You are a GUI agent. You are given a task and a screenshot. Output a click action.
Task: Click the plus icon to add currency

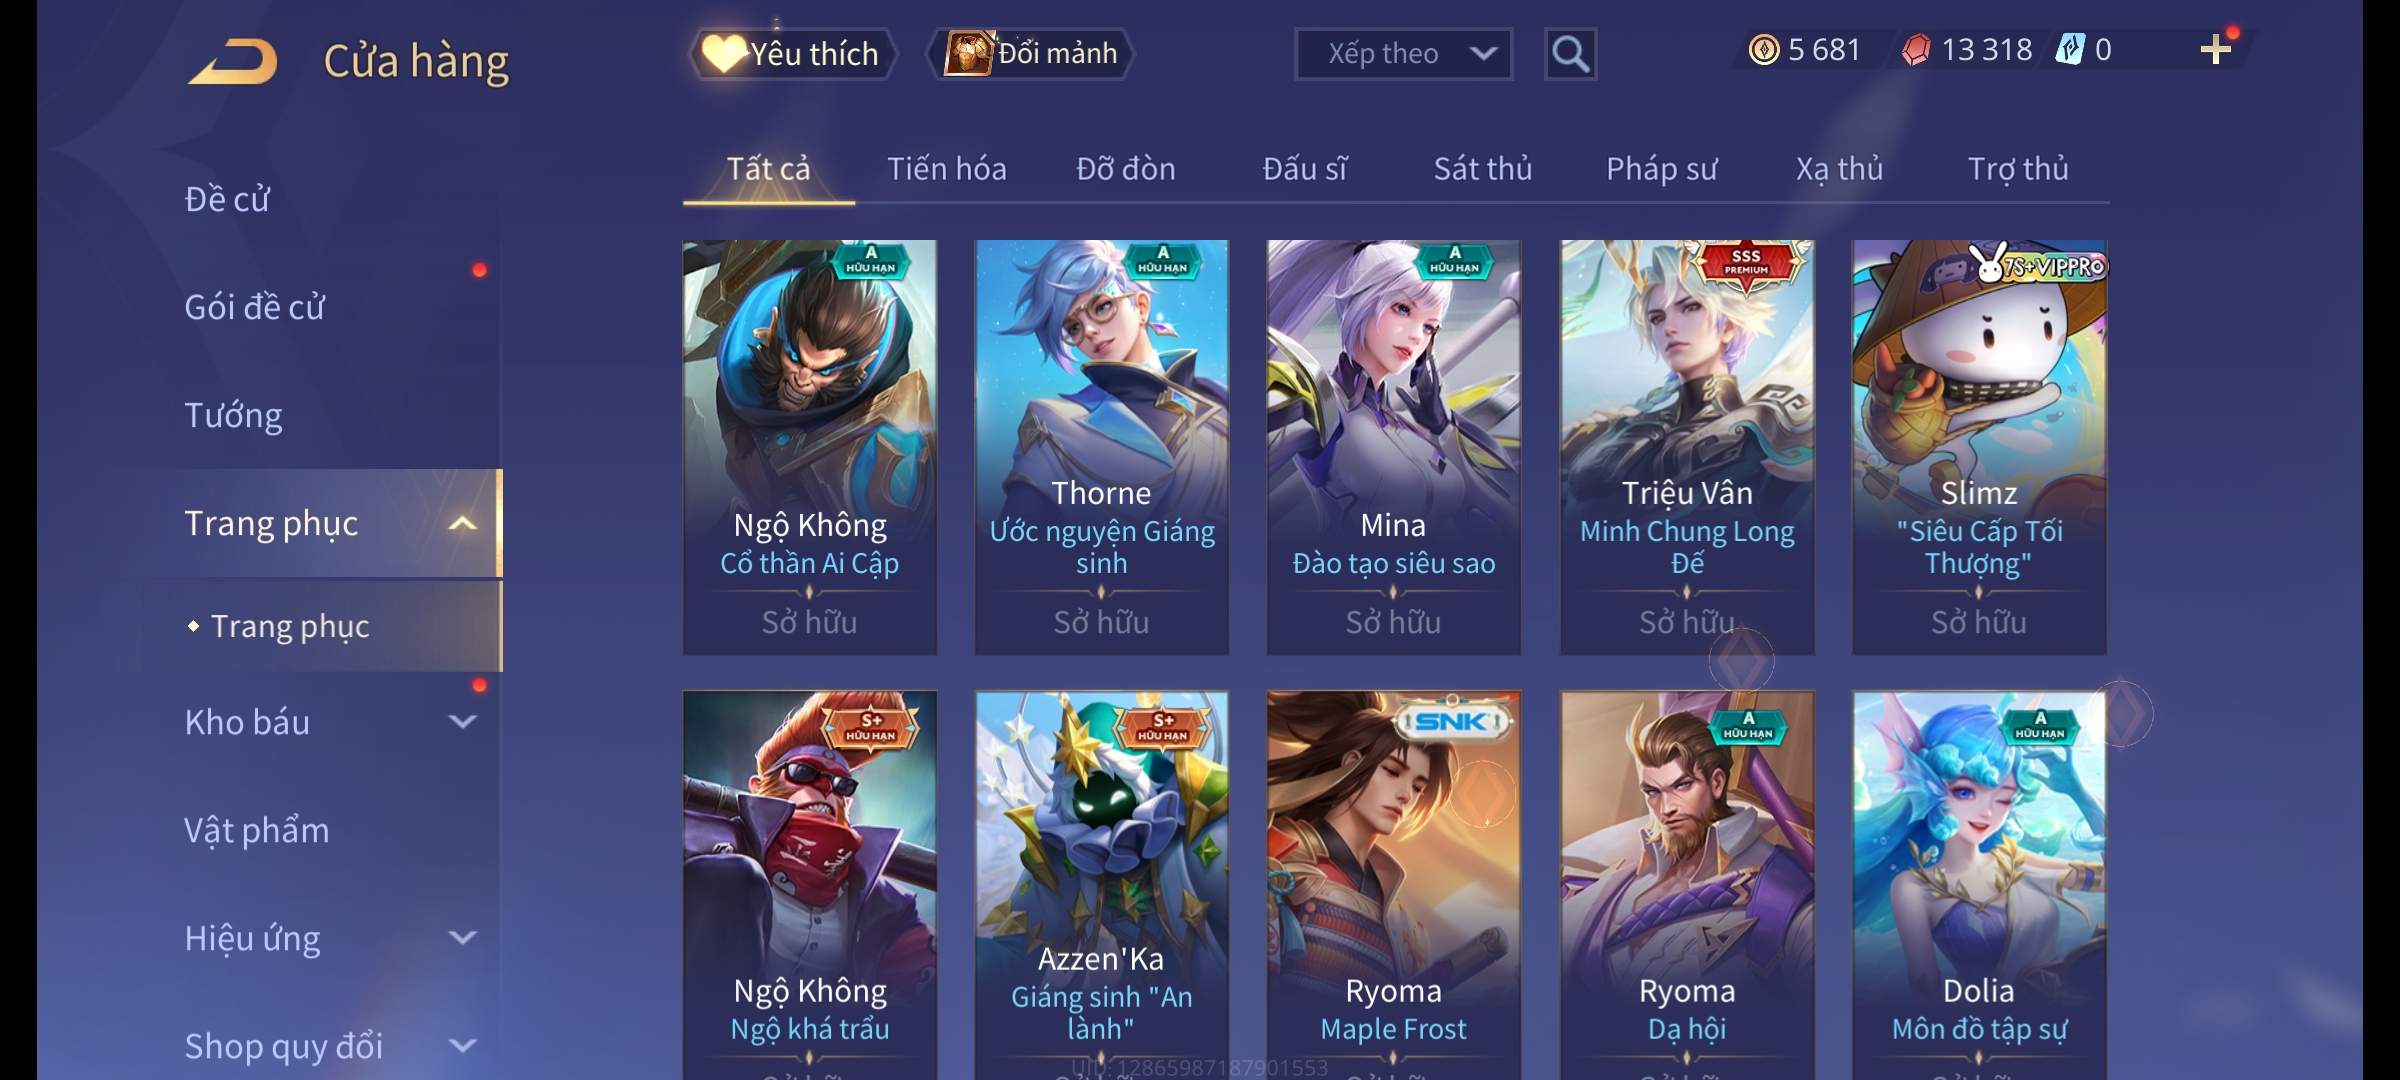2216,50
